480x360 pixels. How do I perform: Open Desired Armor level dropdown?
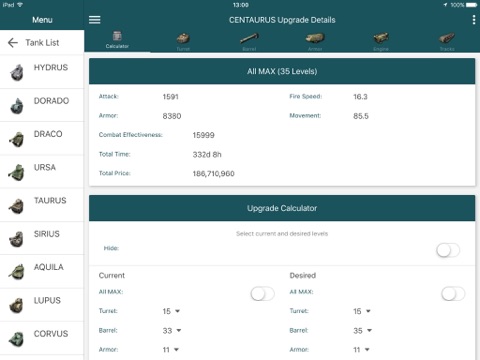pyautogui.click(x=362, y=350)
